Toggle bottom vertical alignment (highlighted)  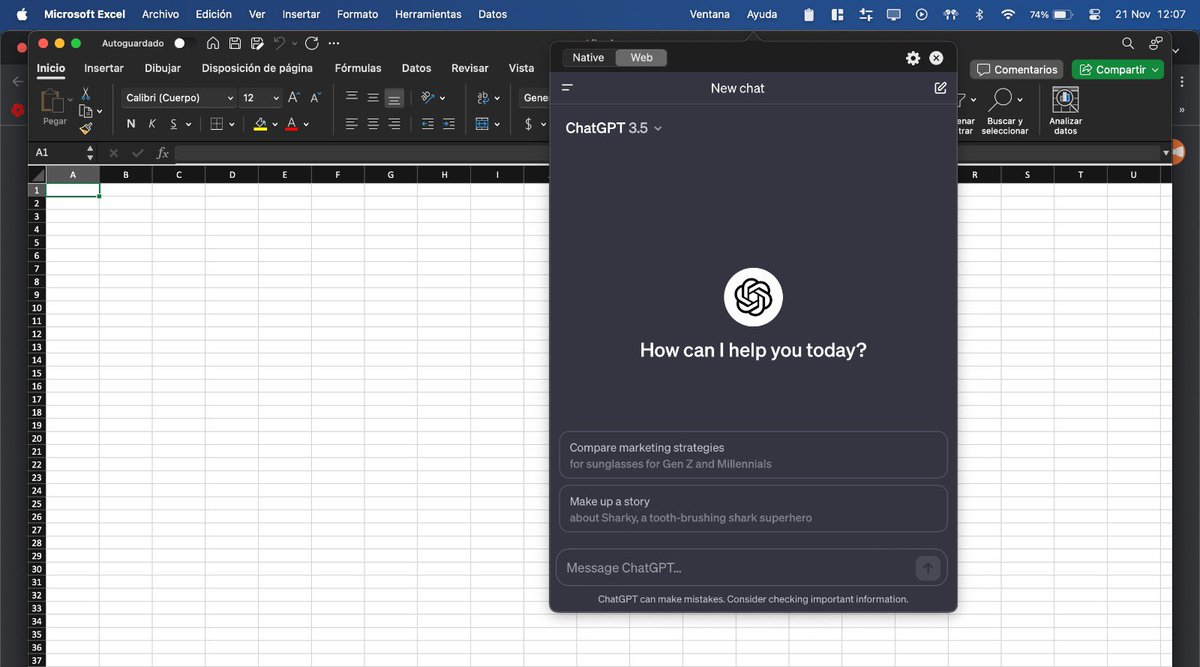pos(394,97)
